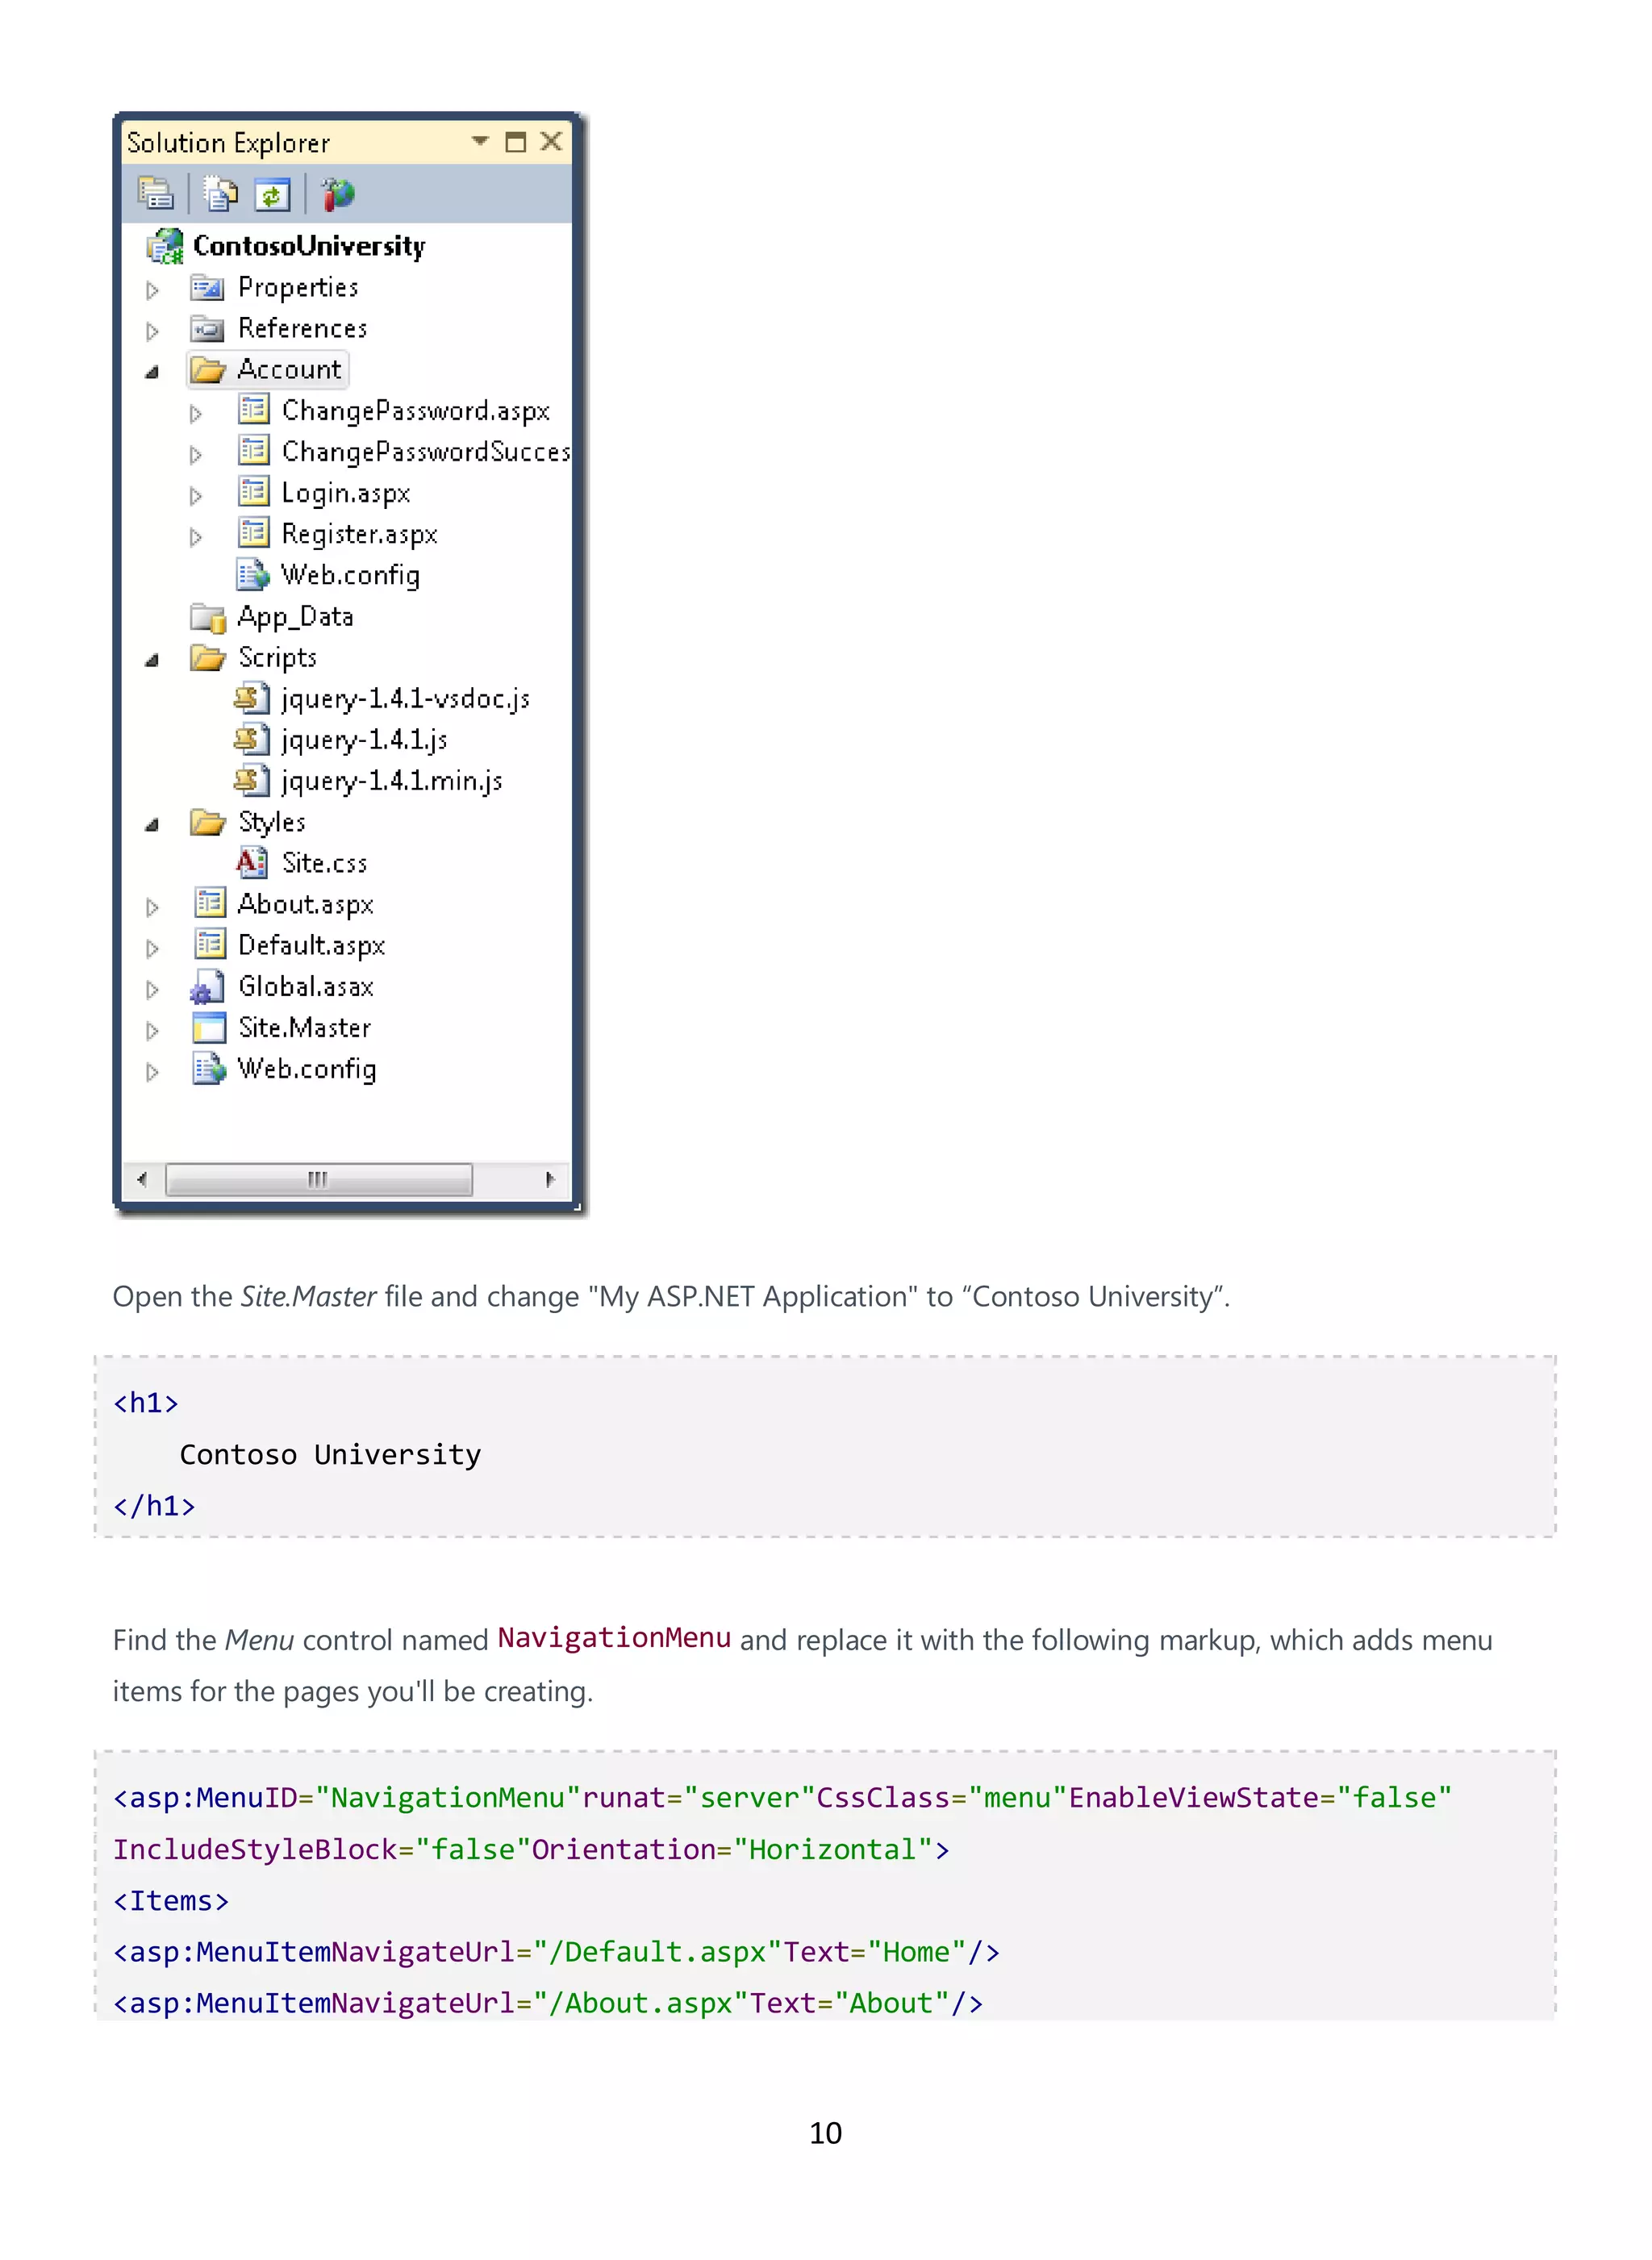Click the Properties toolbar icon in Solution Explorer
Viewport: 1652px width, 2260px height.
pos(156,194)
